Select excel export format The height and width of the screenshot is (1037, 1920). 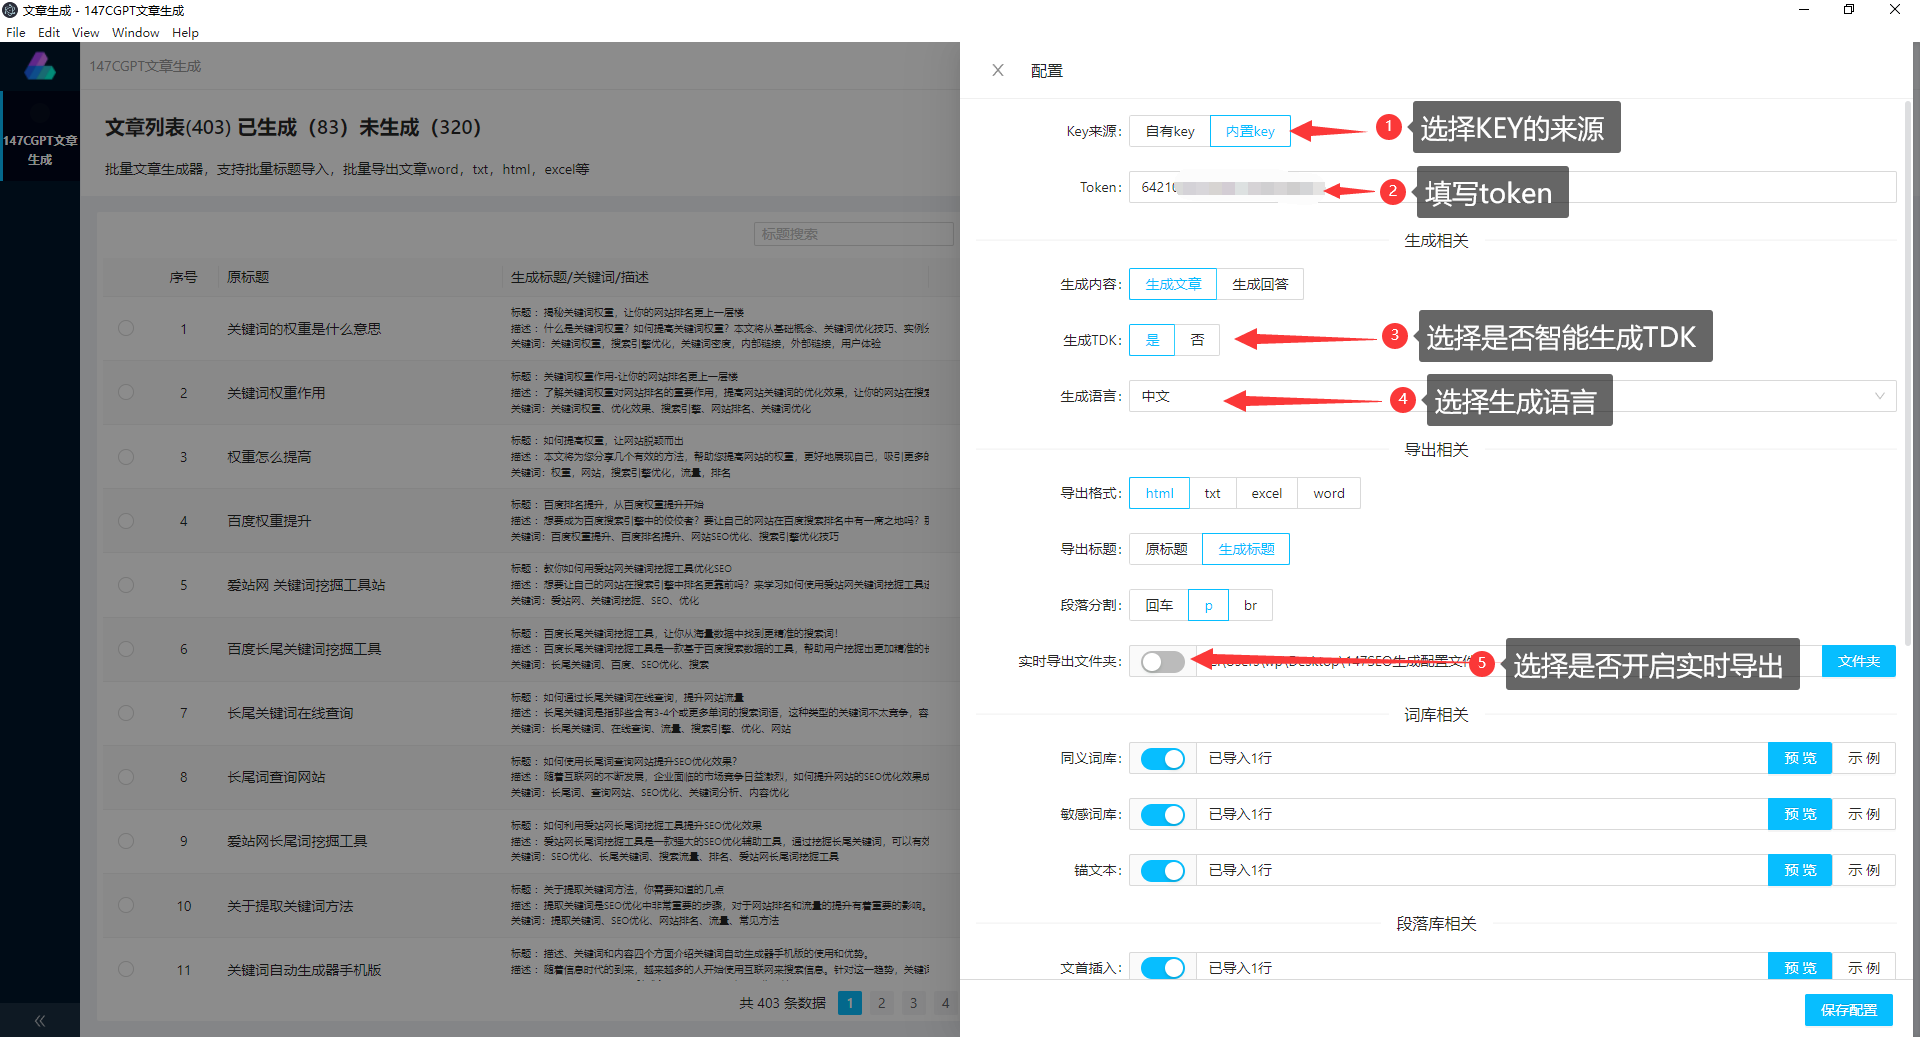tap(1267, 493)
